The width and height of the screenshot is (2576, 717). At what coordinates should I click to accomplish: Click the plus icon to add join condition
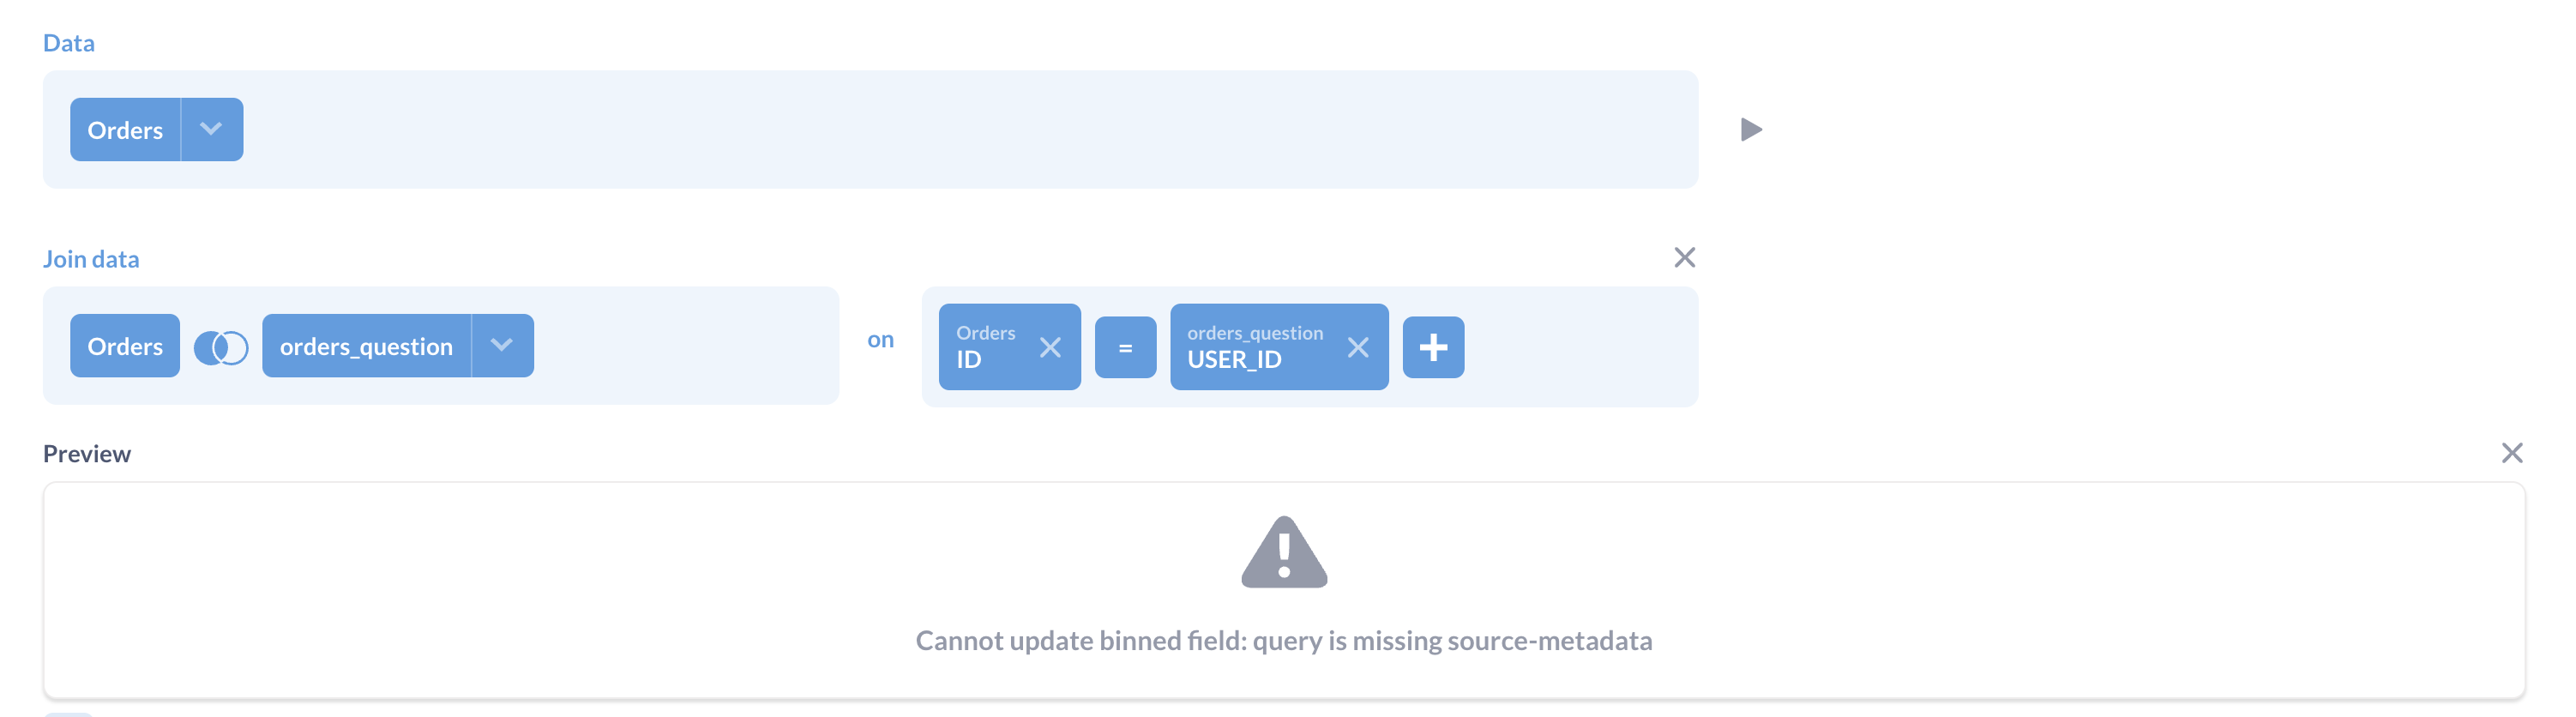click(1433, 347)
